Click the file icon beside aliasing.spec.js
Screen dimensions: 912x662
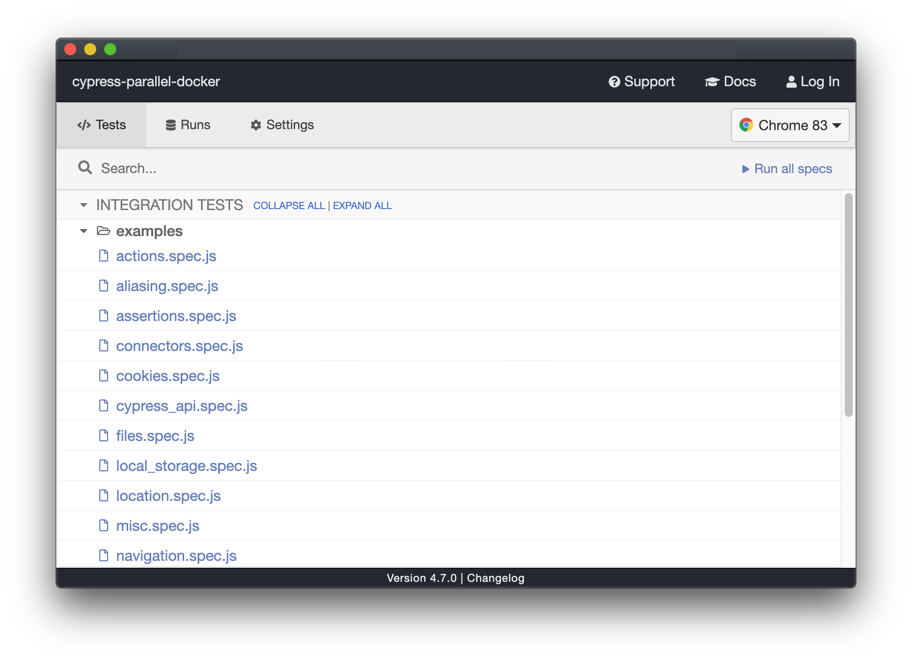point(104,286)
